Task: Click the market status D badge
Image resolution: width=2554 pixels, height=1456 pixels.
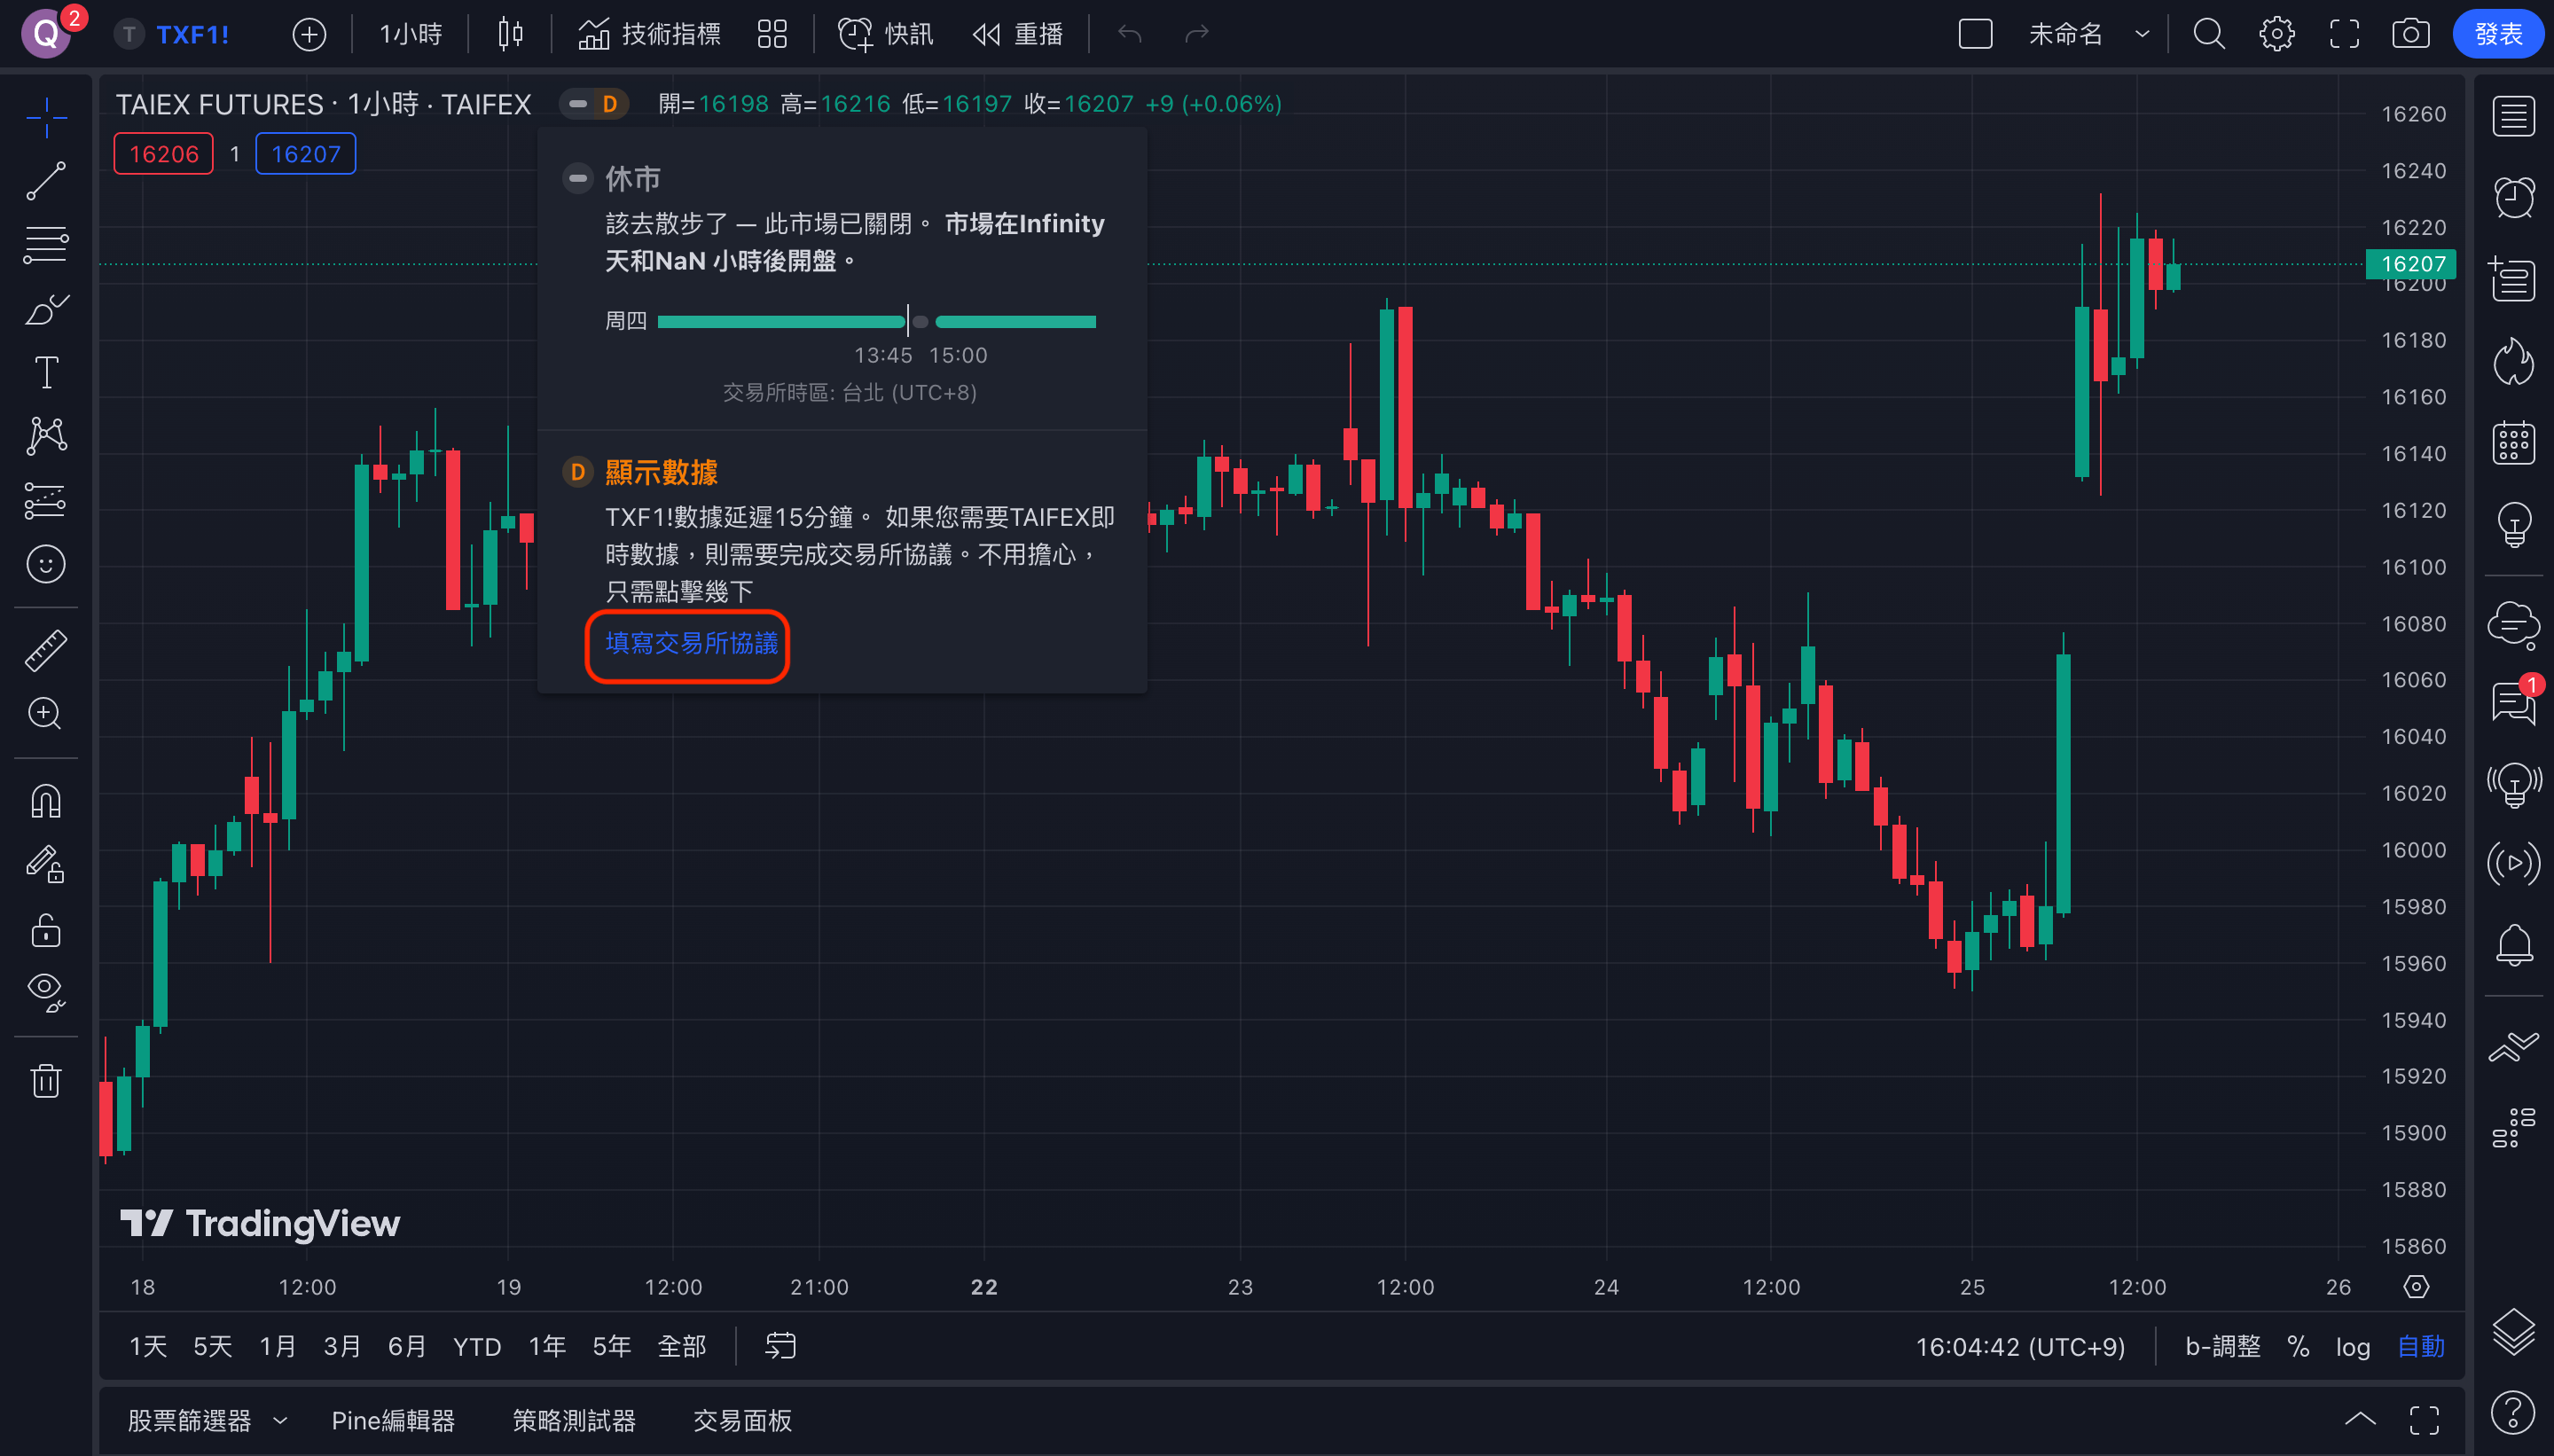Action: (x=609, y=104)
